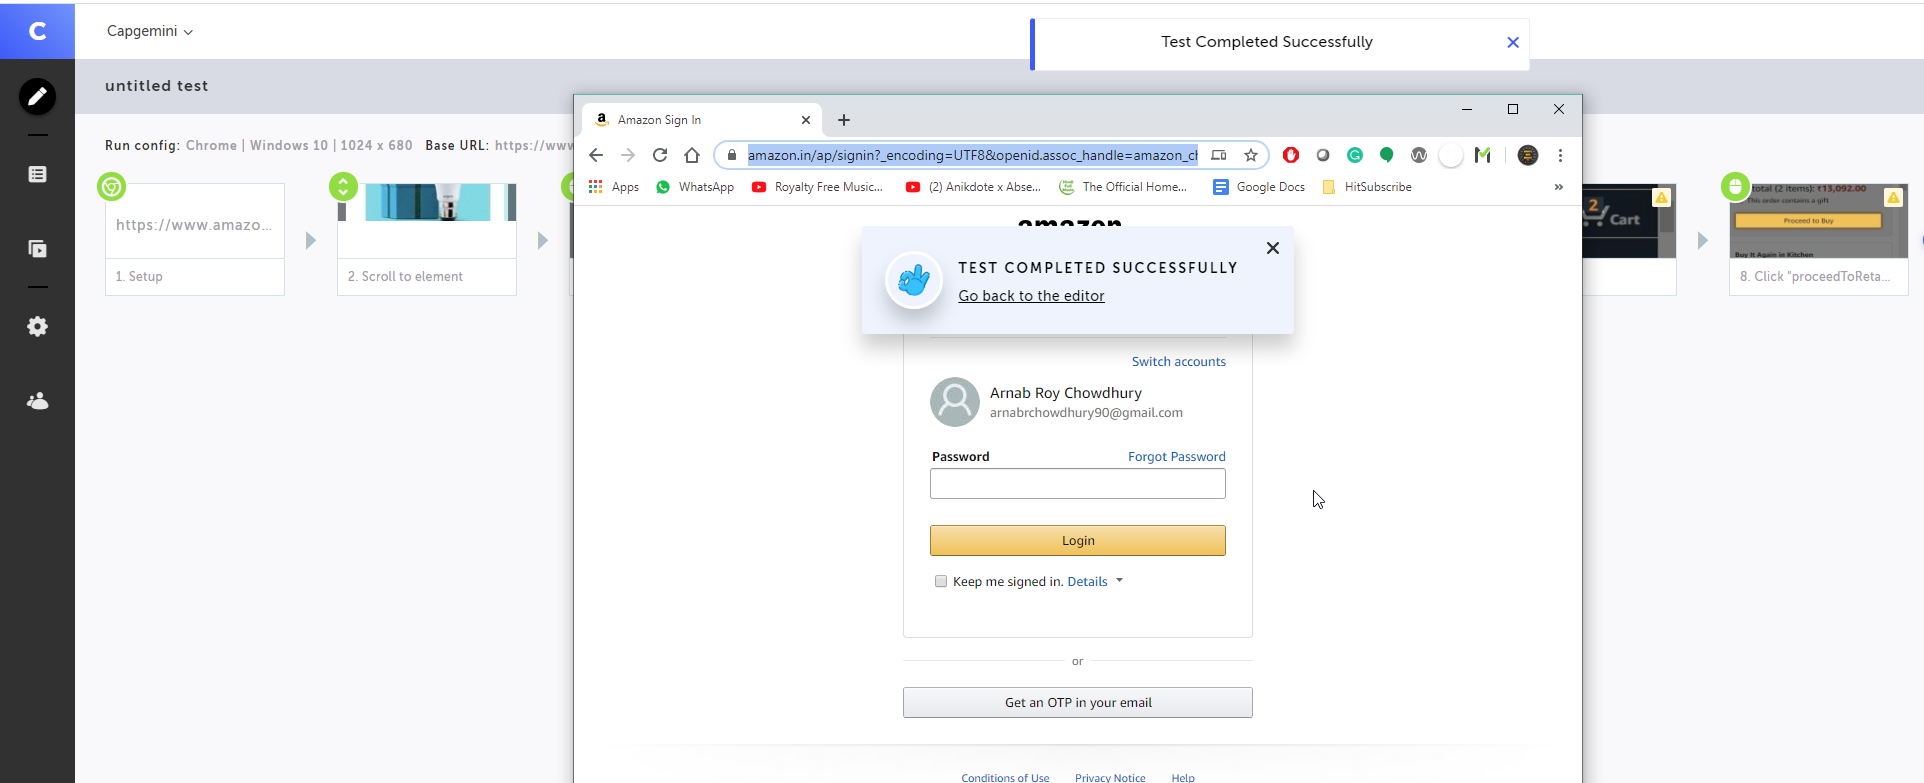The image size is (1924, 783).
Task: Click the Chrome home button
Action: [x=692, y=155]
